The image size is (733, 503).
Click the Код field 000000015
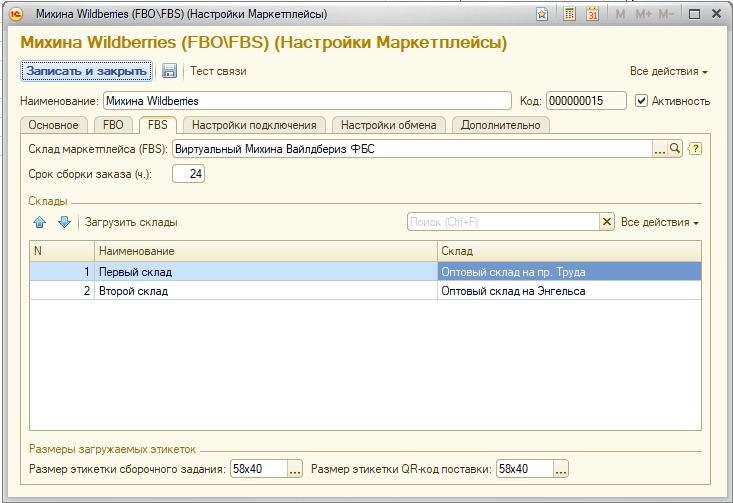(586, 101)
